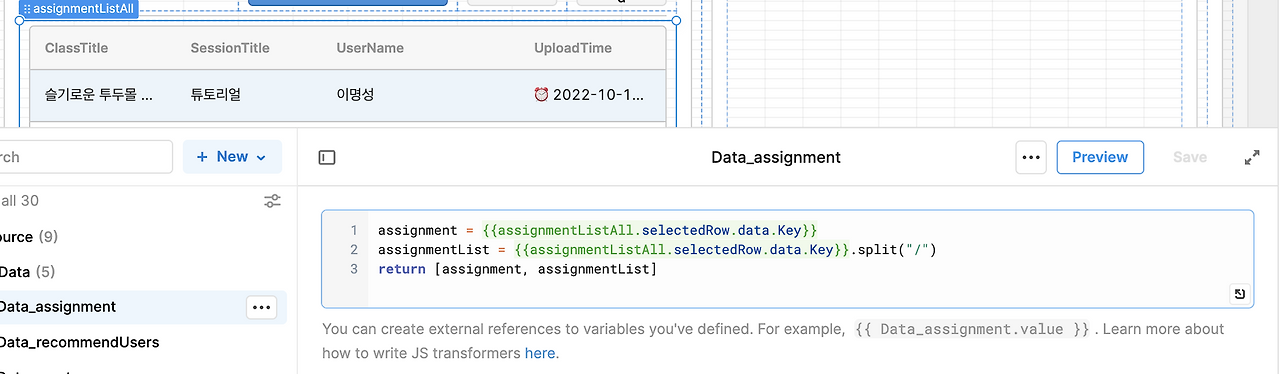Image resolution: width=1280 pixels, height=374 pixels.
Task: Click the pop-out icon in code editor corner
Action: tap(1239, 293)
